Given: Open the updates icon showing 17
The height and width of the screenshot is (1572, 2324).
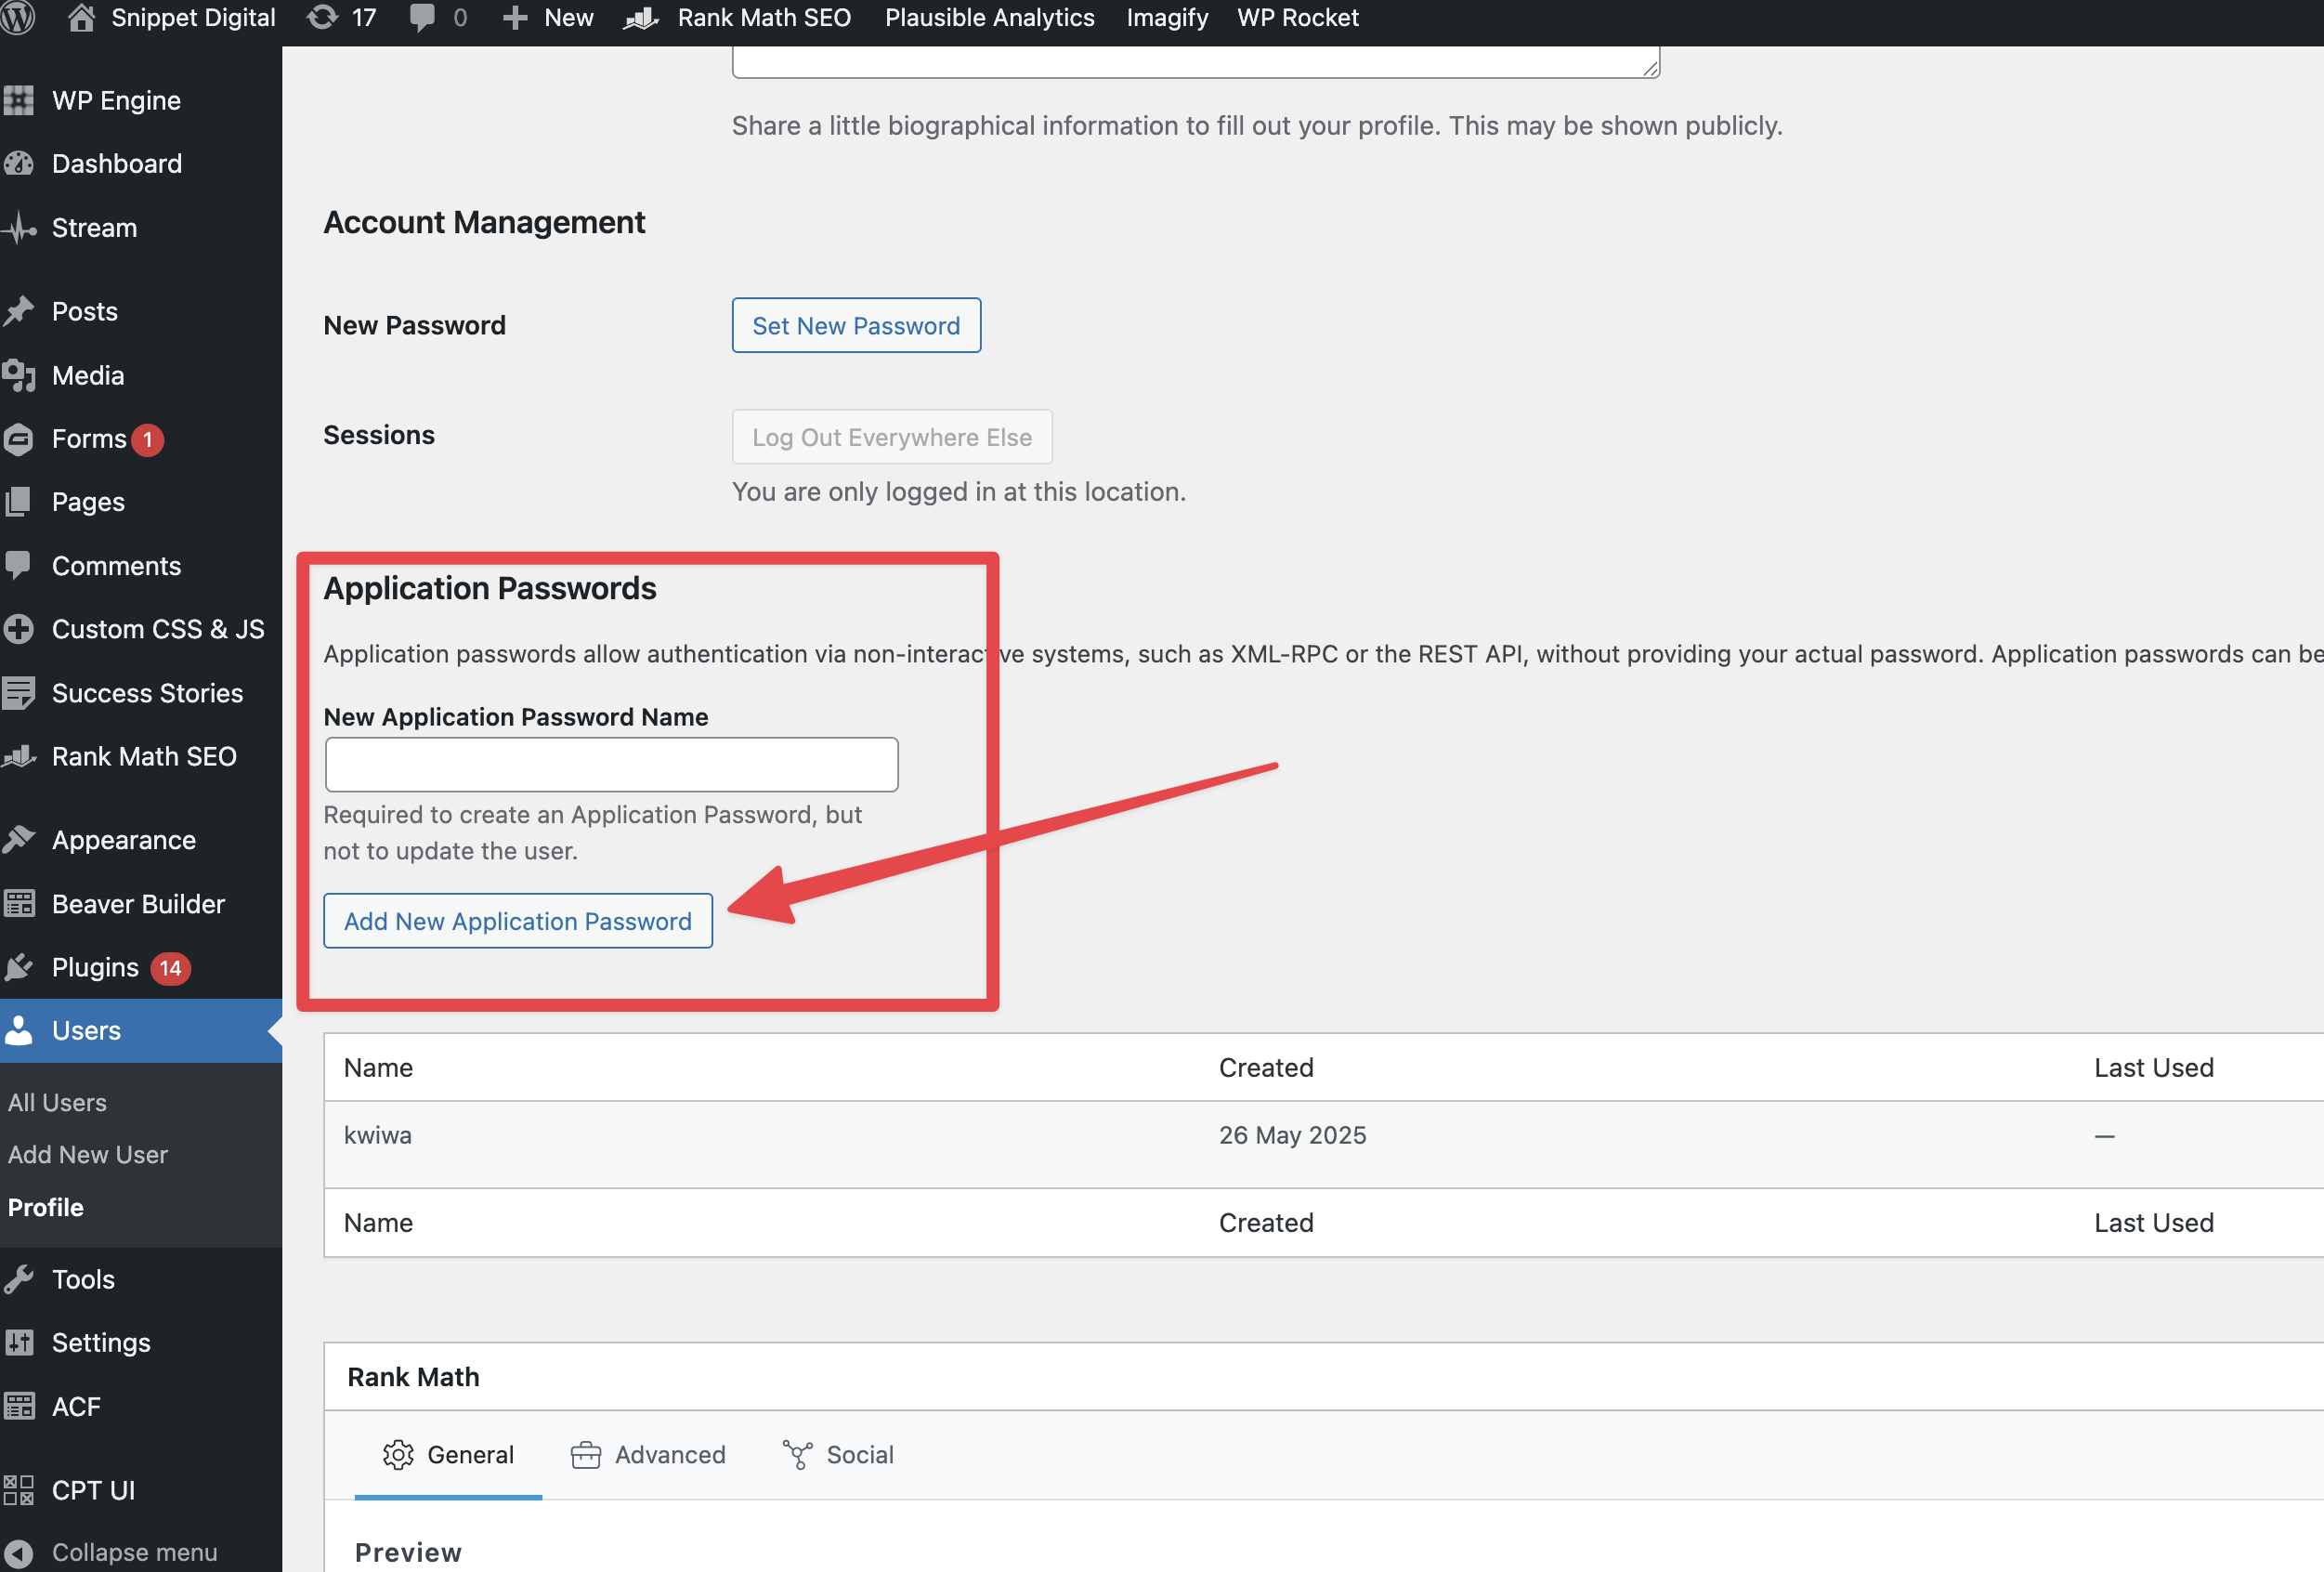Looking at the screenshot, I should [322, 17].
